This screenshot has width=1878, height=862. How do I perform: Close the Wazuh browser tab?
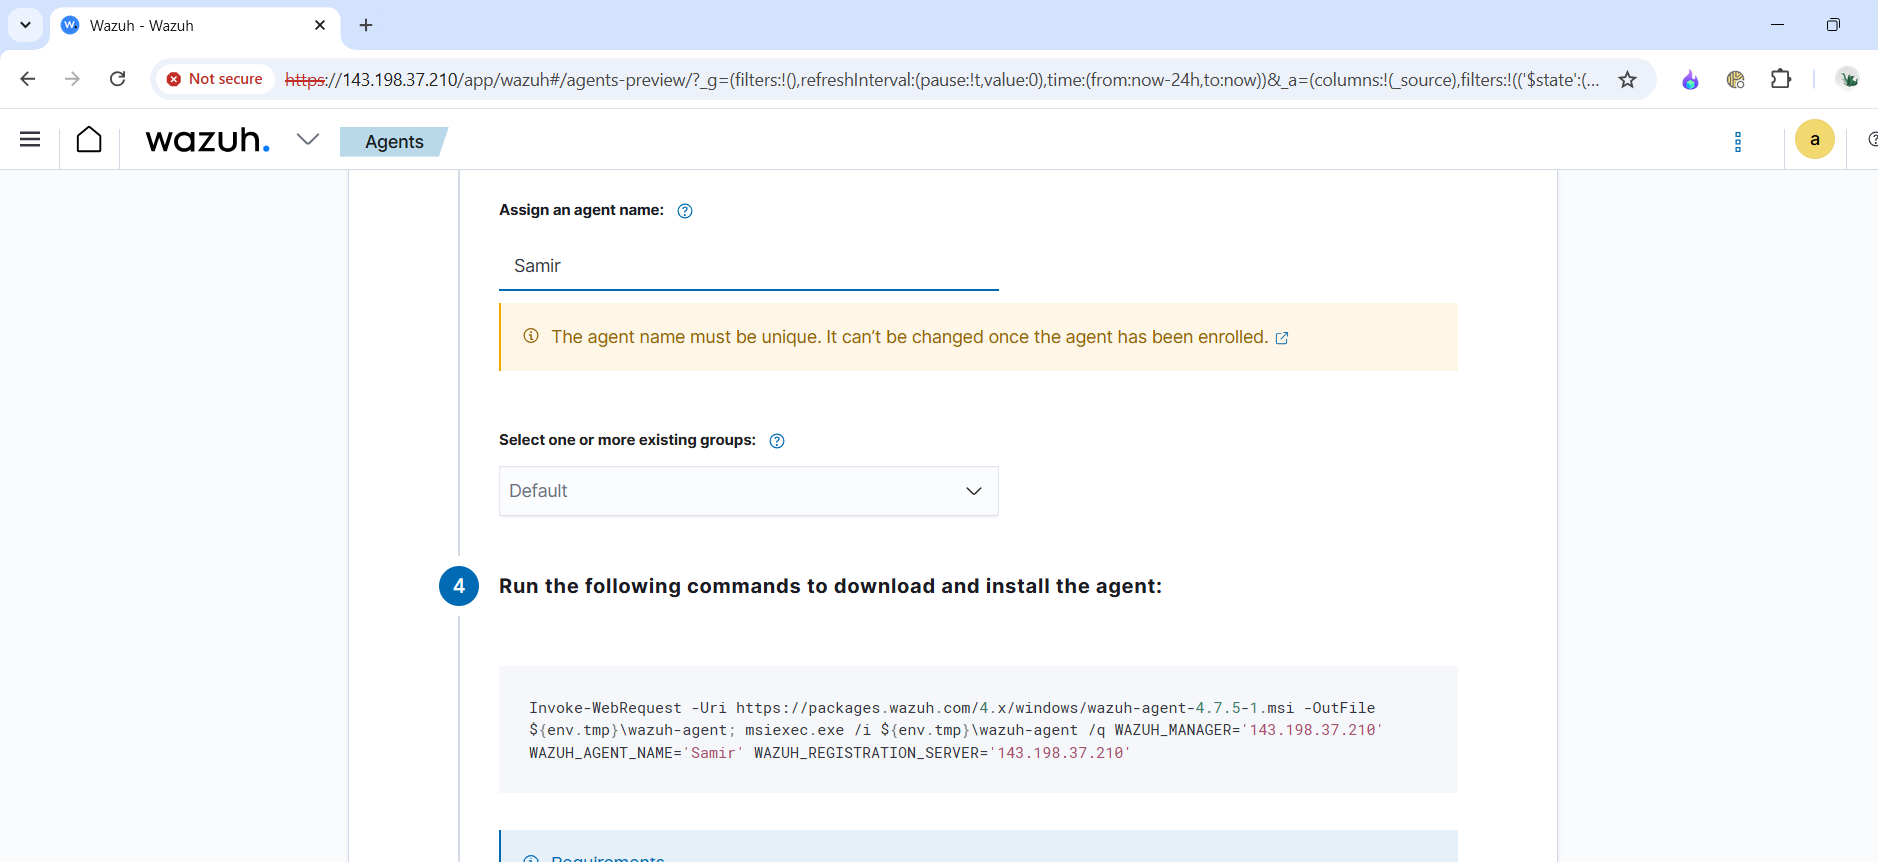(x=320, y=25)
